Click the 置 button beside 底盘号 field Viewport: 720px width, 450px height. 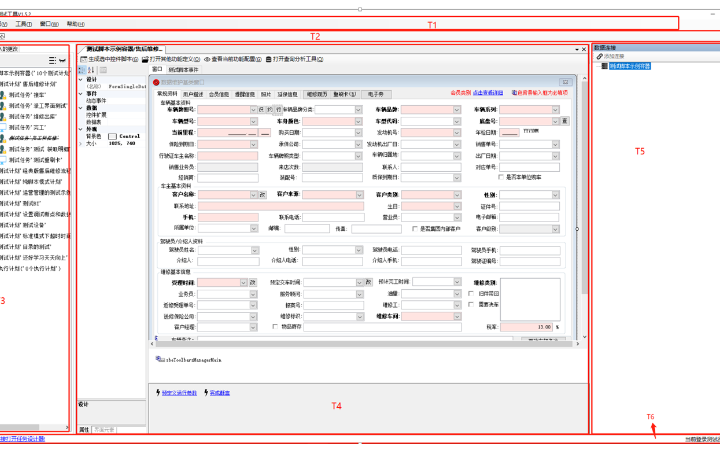(565, 121)
